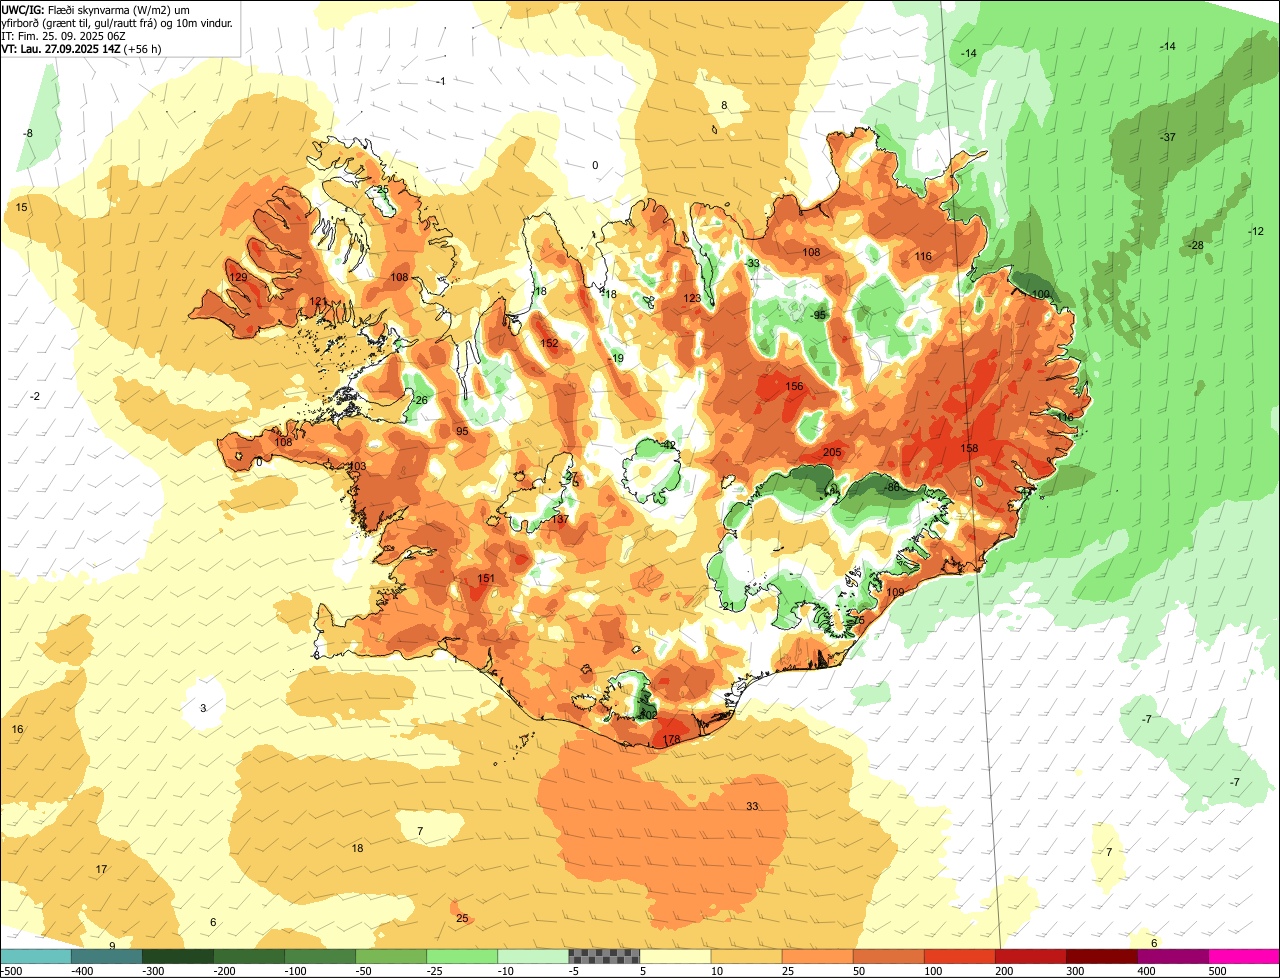Click the ocean value '15' in the northwest

[22, 207]
